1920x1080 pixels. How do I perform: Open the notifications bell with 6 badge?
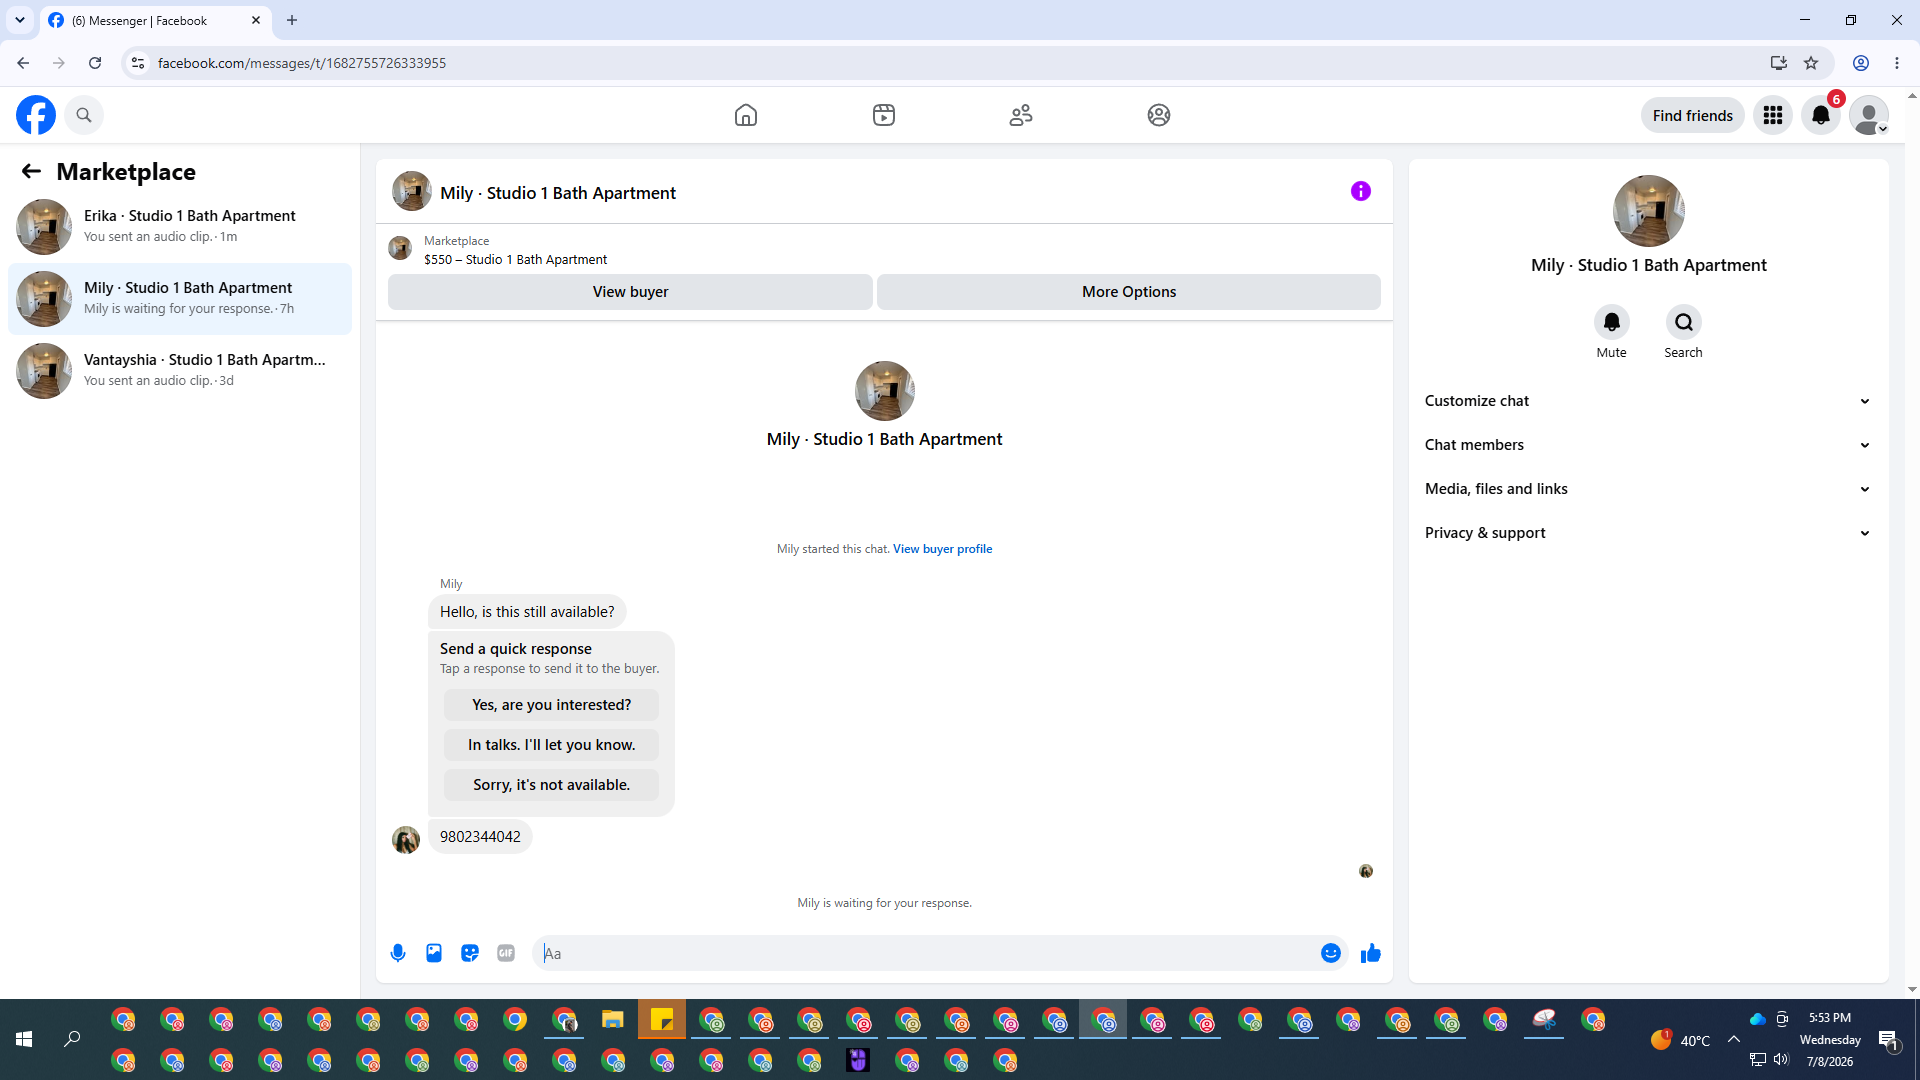click(x=1821, y=115)
